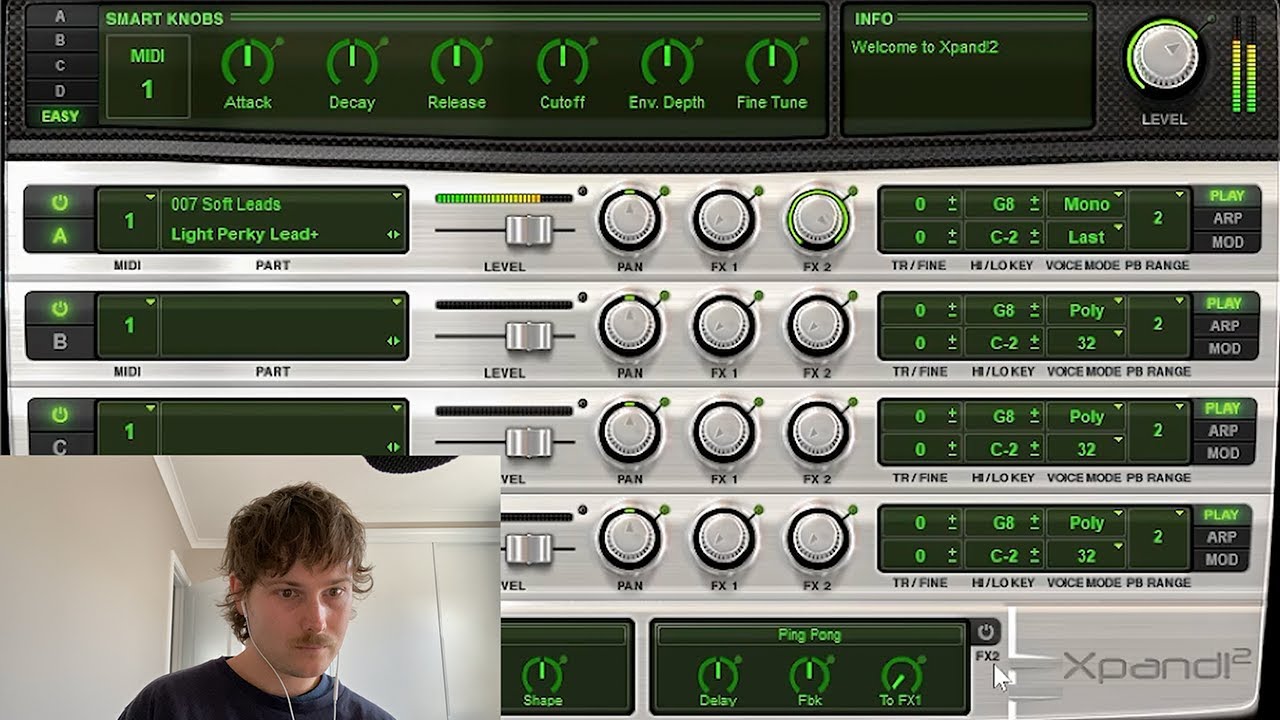Open PB range dropdown for part A
This screenshot has width=1280, height=720.
point(1158,219)
